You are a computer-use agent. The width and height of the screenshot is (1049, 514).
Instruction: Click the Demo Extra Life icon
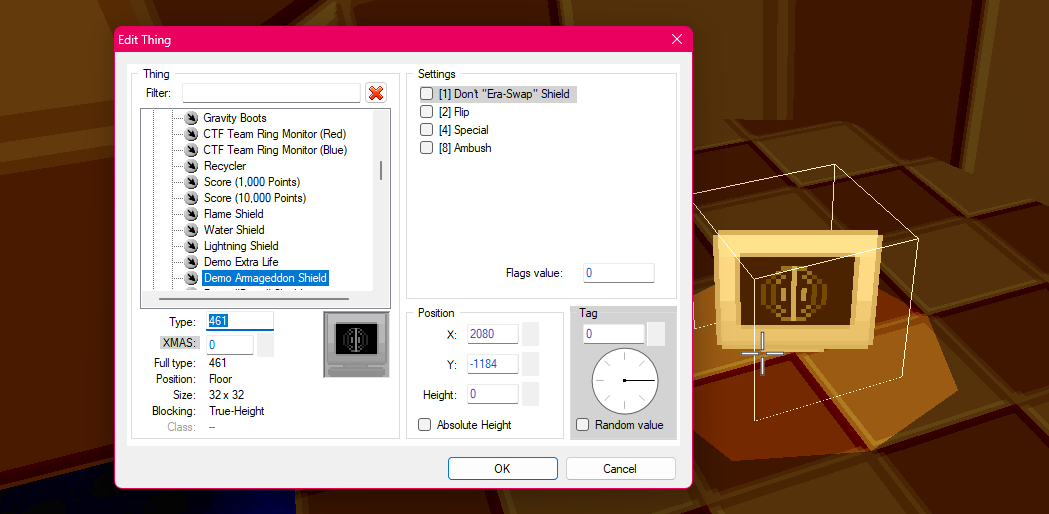pos(192,262)
